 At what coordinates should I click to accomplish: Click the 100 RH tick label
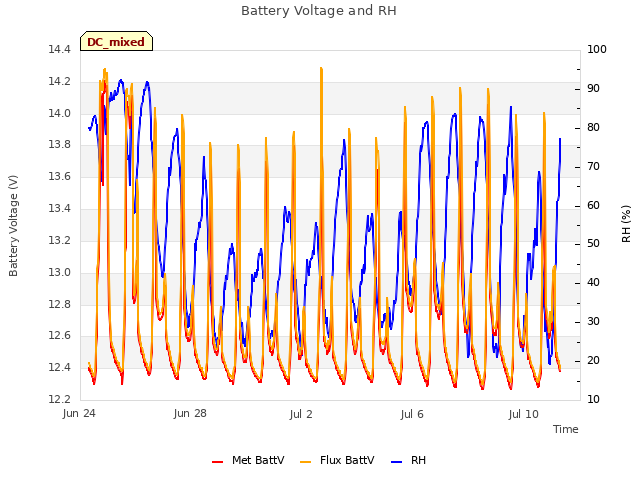click(x=597, y=49)
